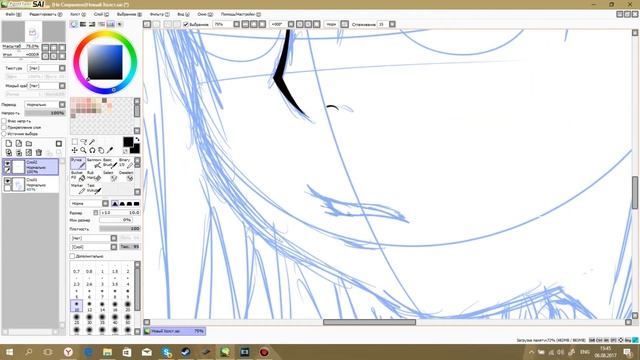This screenshot has height=360, width=640.
Task: Click the canvas vertical scrollbar thumb
Action: click(635, 193)
